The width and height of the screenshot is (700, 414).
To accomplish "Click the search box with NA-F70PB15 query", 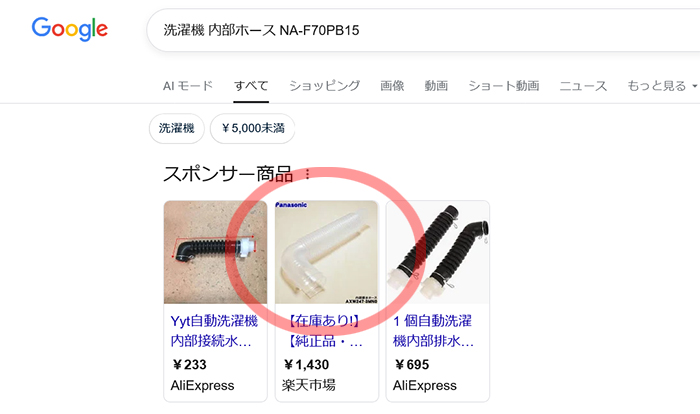I will (423, 30).
